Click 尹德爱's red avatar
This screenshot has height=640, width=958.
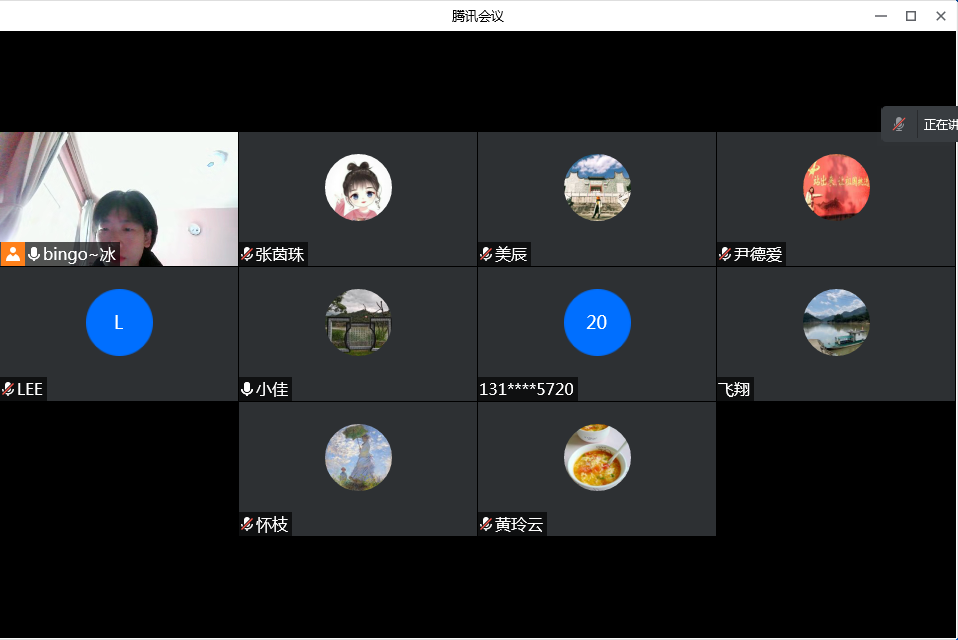click(x=836, y=187)
